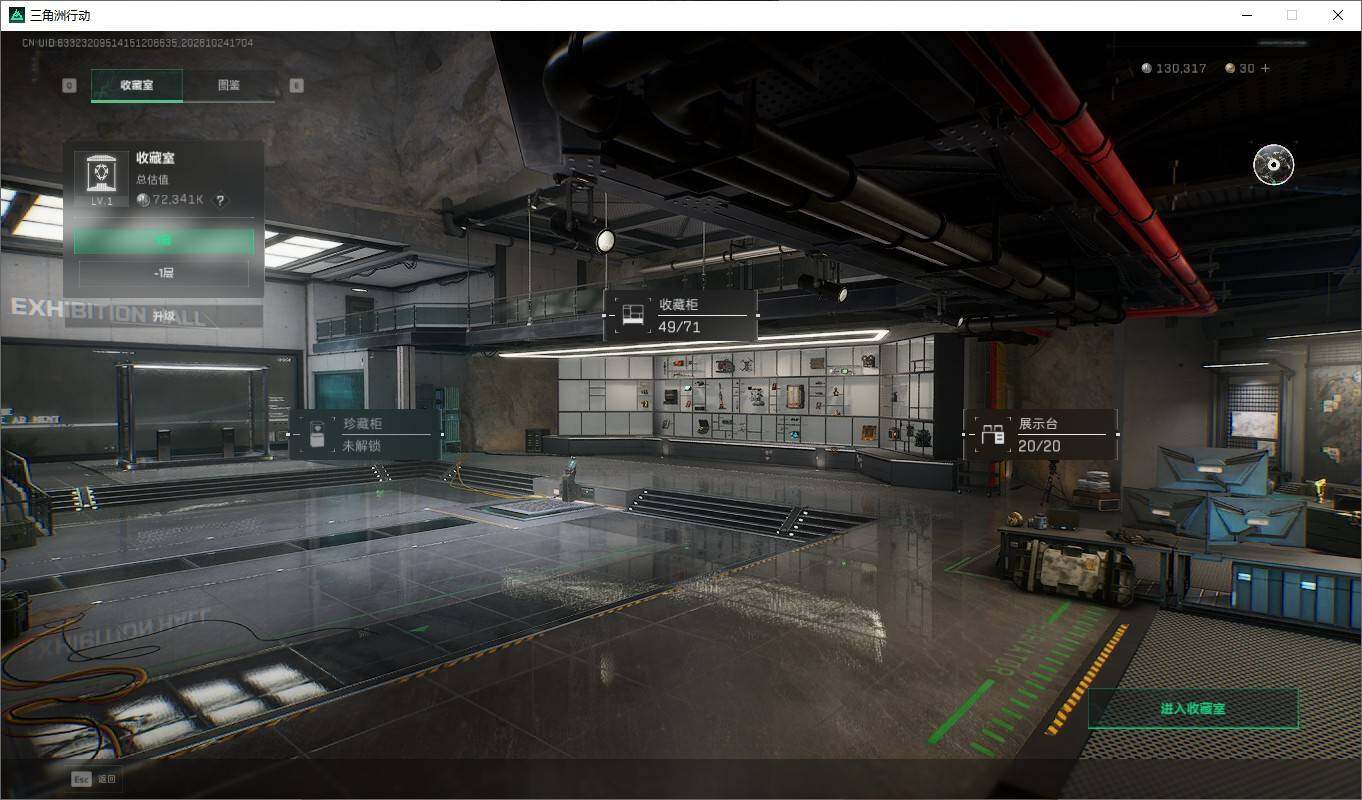Click 进入收藏室 to enter the room
This screenshot has height=800, width=1362.
tap(1193, 708)
